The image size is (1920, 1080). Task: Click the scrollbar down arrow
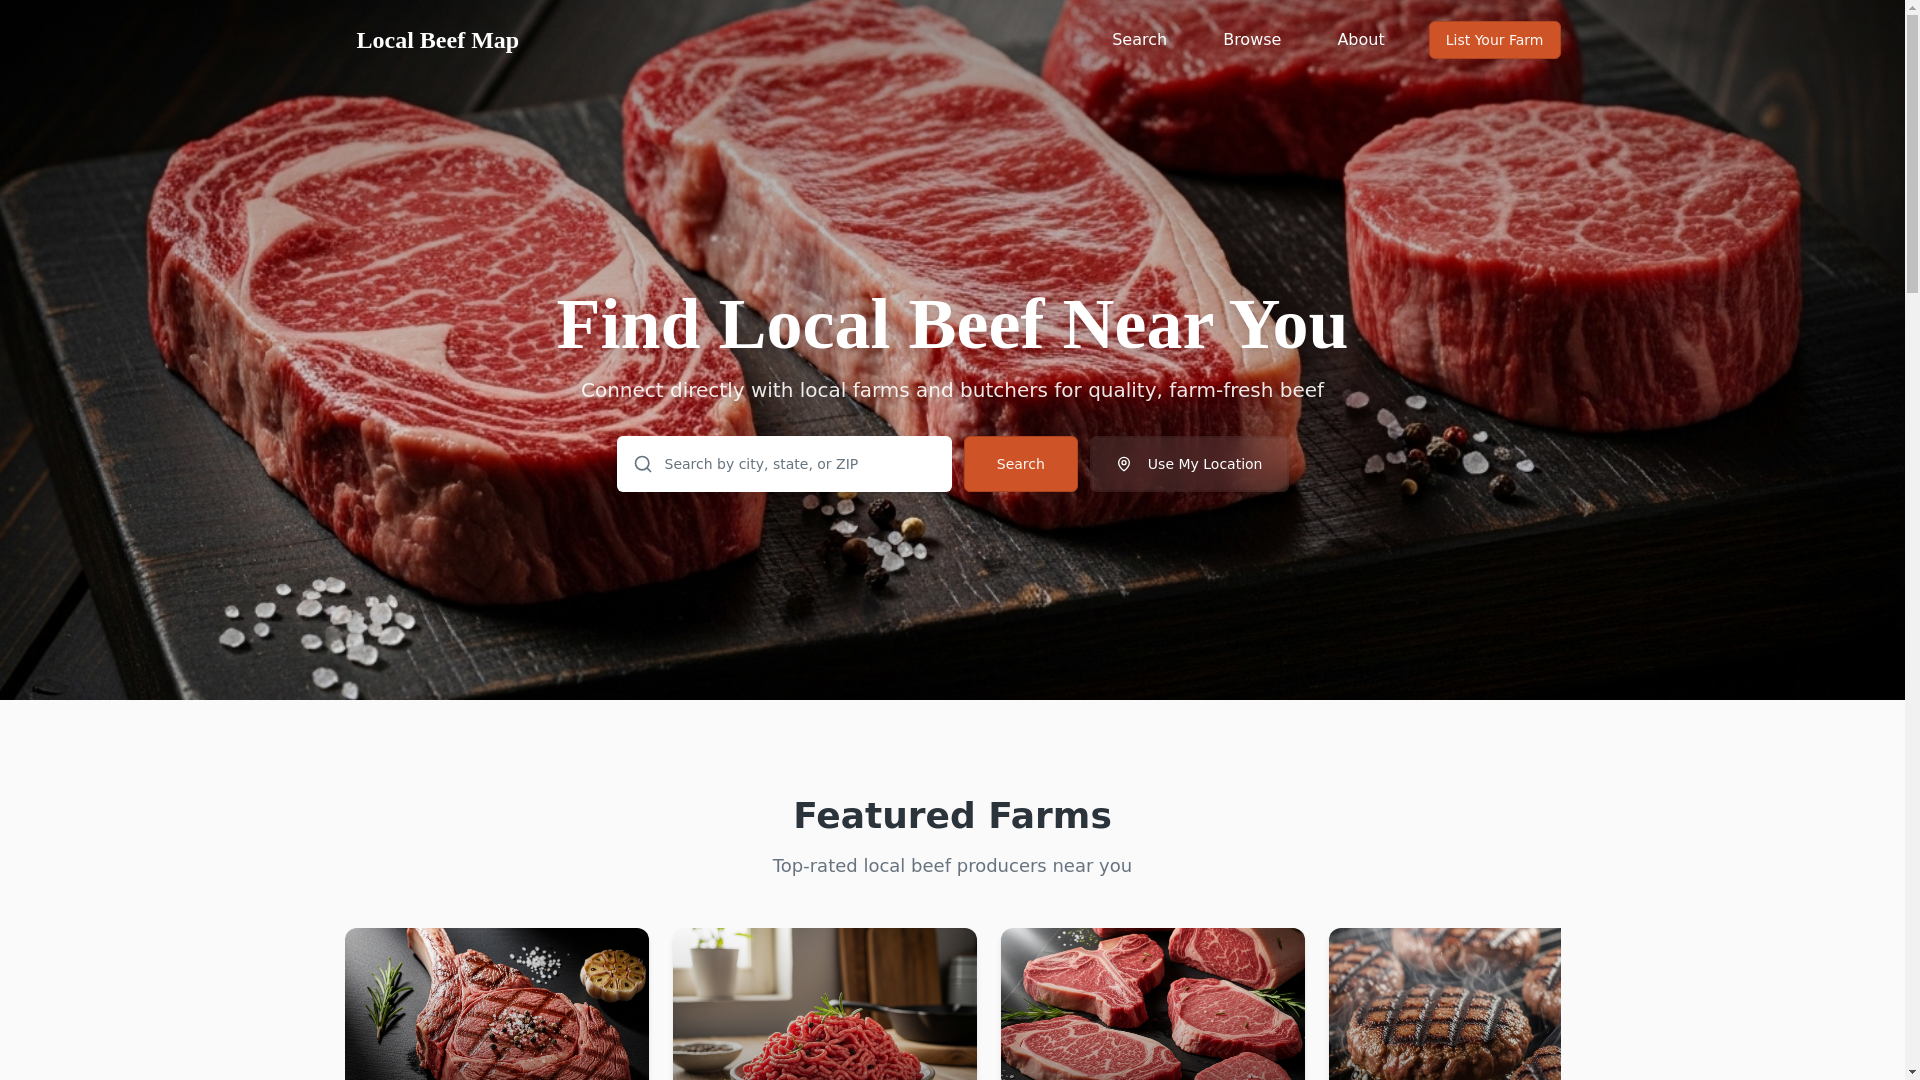[x=1912, y=1072]
